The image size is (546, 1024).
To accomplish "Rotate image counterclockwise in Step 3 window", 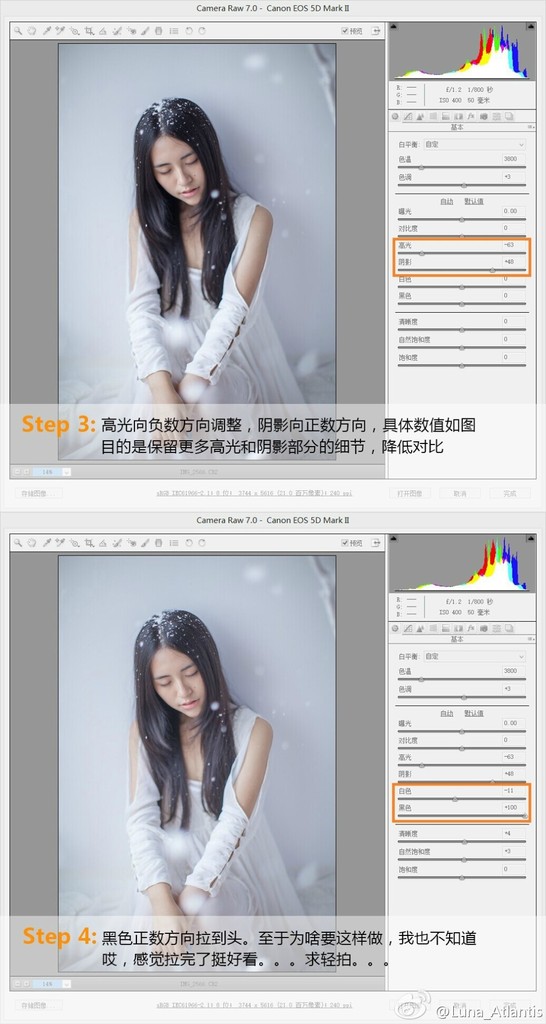I will click(188, 31).
